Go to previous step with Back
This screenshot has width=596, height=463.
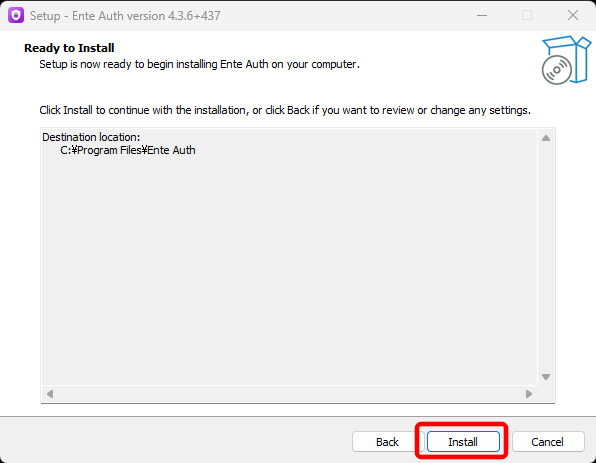[x=387, y=442]
